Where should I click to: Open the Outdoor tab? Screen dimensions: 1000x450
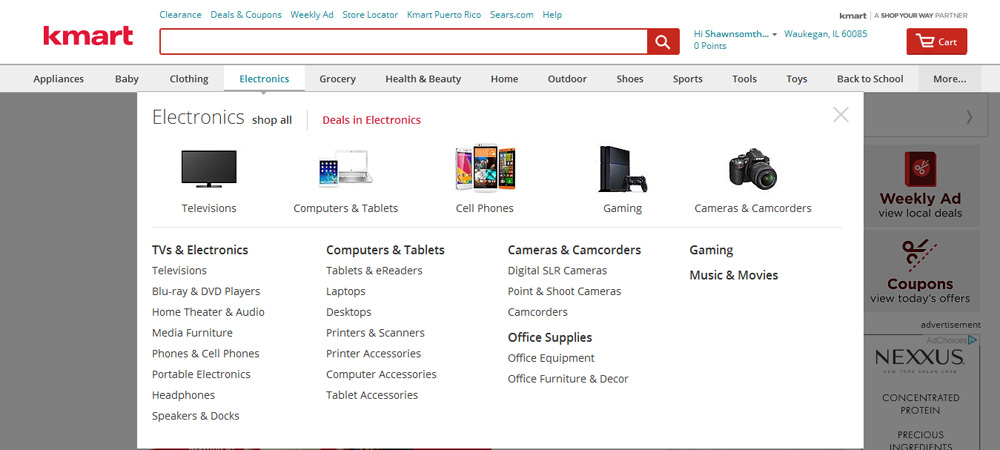[567, 79]
